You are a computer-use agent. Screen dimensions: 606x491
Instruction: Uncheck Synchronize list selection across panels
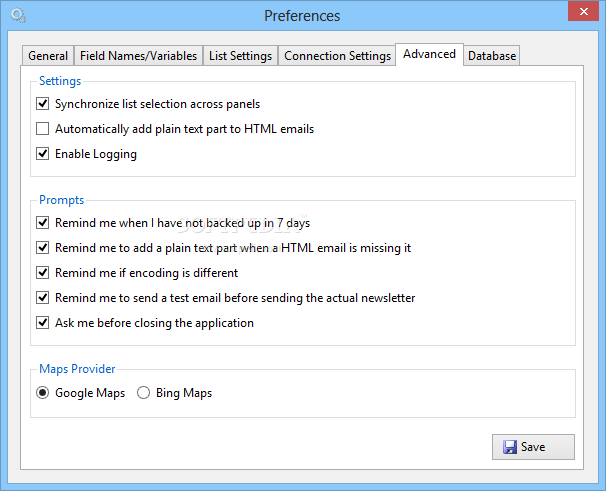point(43,104)
